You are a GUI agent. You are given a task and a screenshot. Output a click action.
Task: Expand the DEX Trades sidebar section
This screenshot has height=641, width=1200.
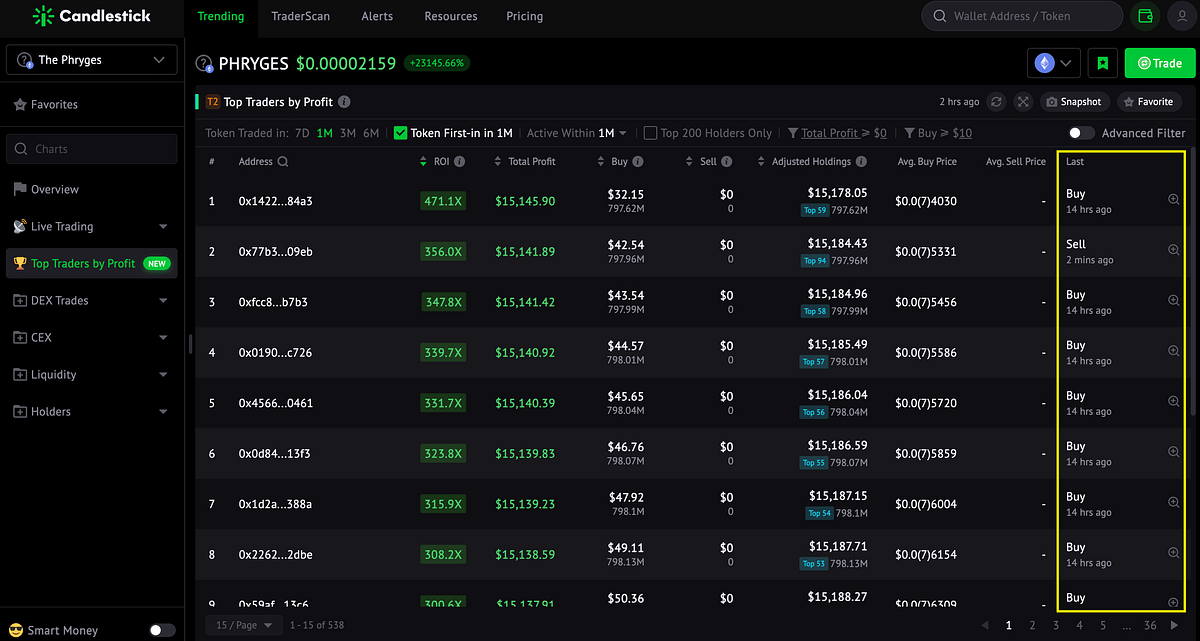point(91,300)
